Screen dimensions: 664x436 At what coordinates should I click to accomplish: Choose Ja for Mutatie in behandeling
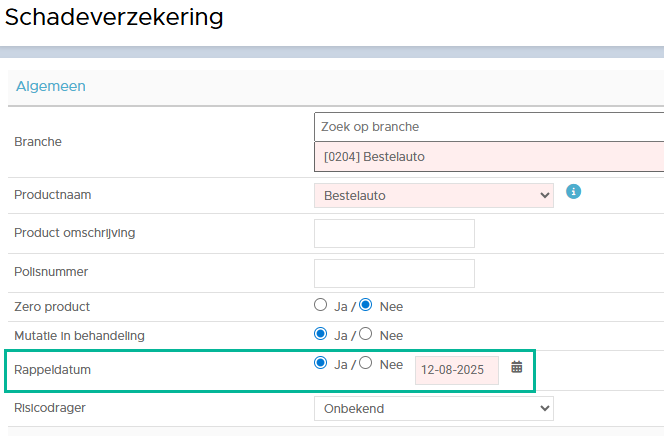pyautogui.click(x=321, y=334)
